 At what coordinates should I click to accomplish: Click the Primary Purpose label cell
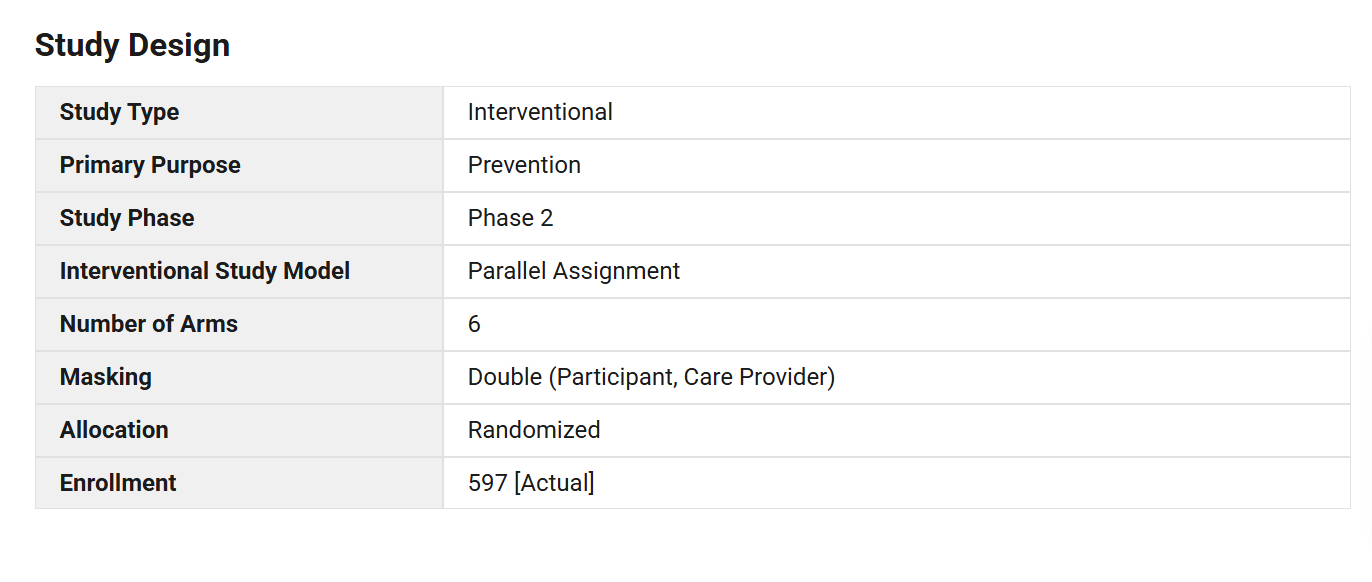pyautogui.click(x=150, y=165)
